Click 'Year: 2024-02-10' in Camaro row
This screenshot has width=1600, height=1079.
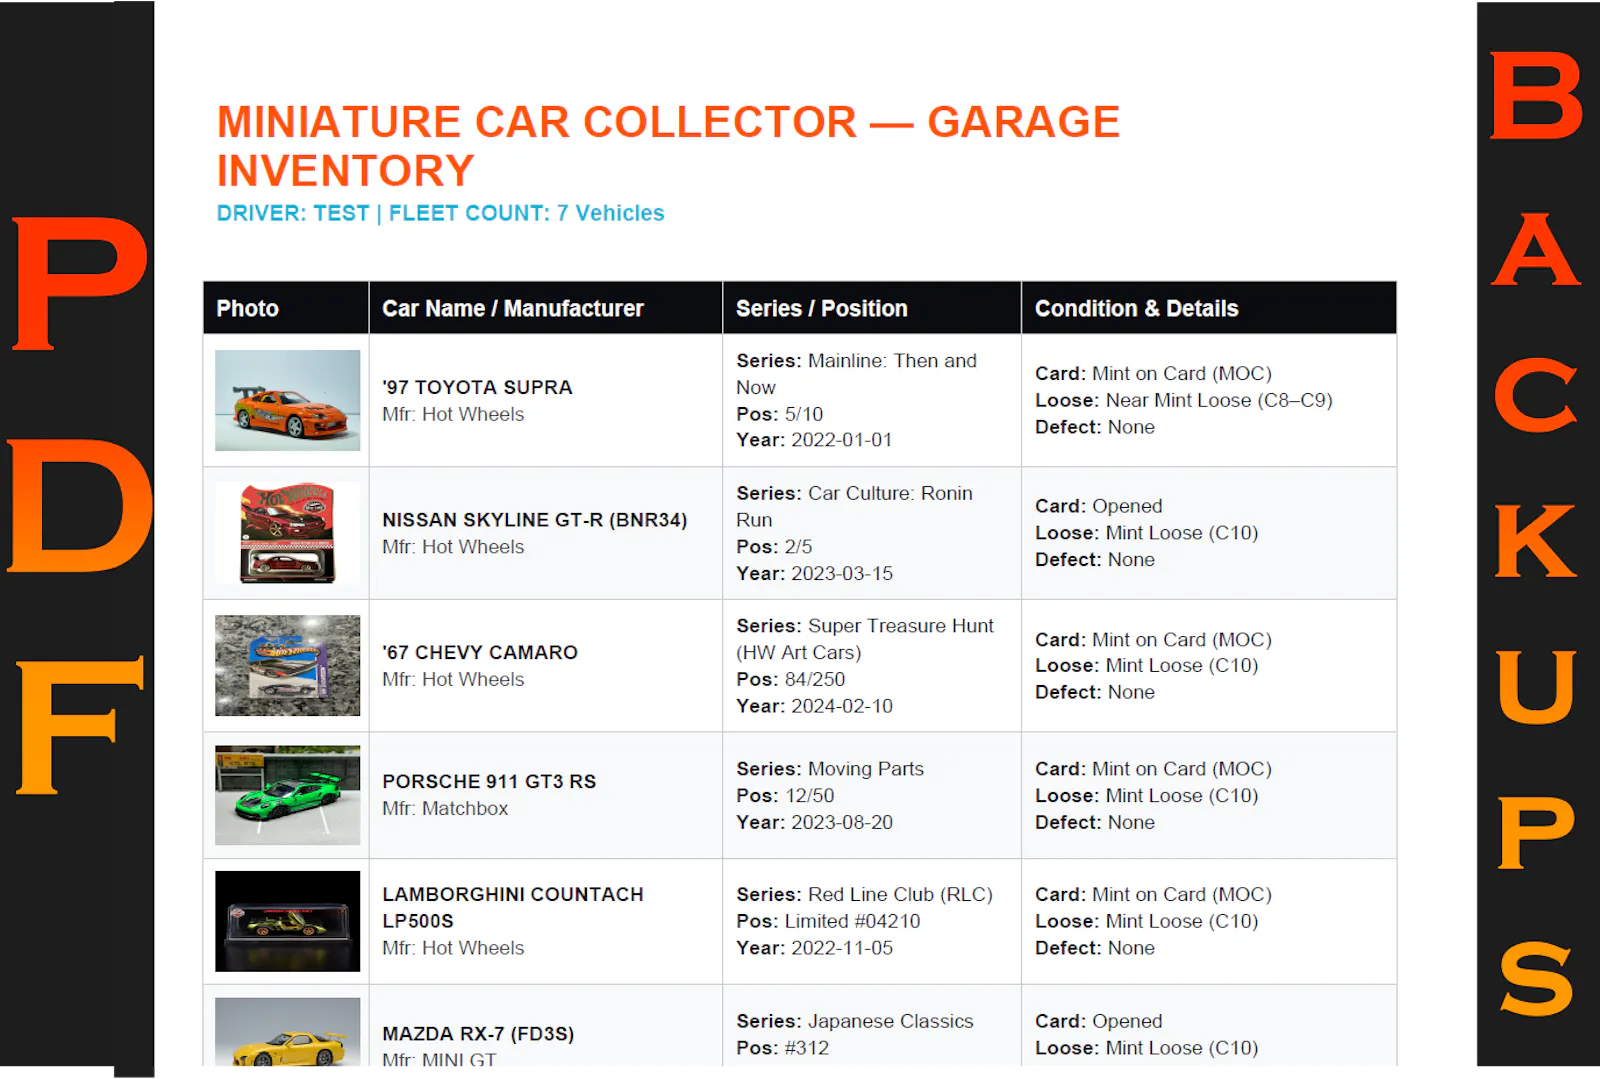[815, 706]
